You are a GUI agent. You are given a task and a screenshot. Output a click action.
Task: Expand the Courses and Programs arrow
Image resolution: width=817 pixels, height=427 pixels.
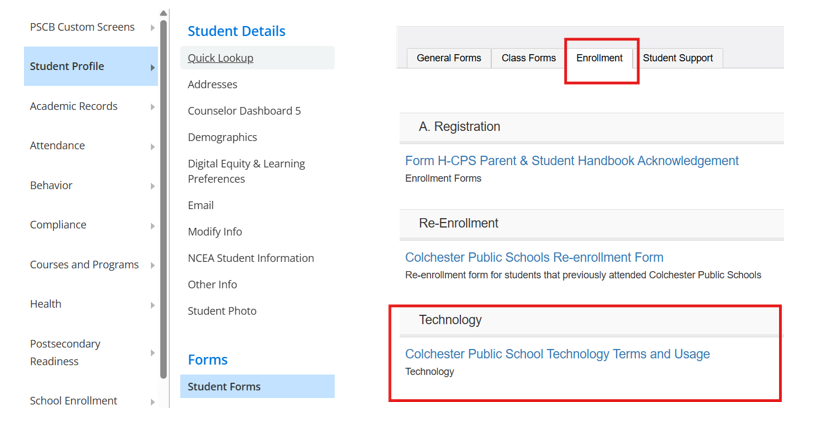153,265
